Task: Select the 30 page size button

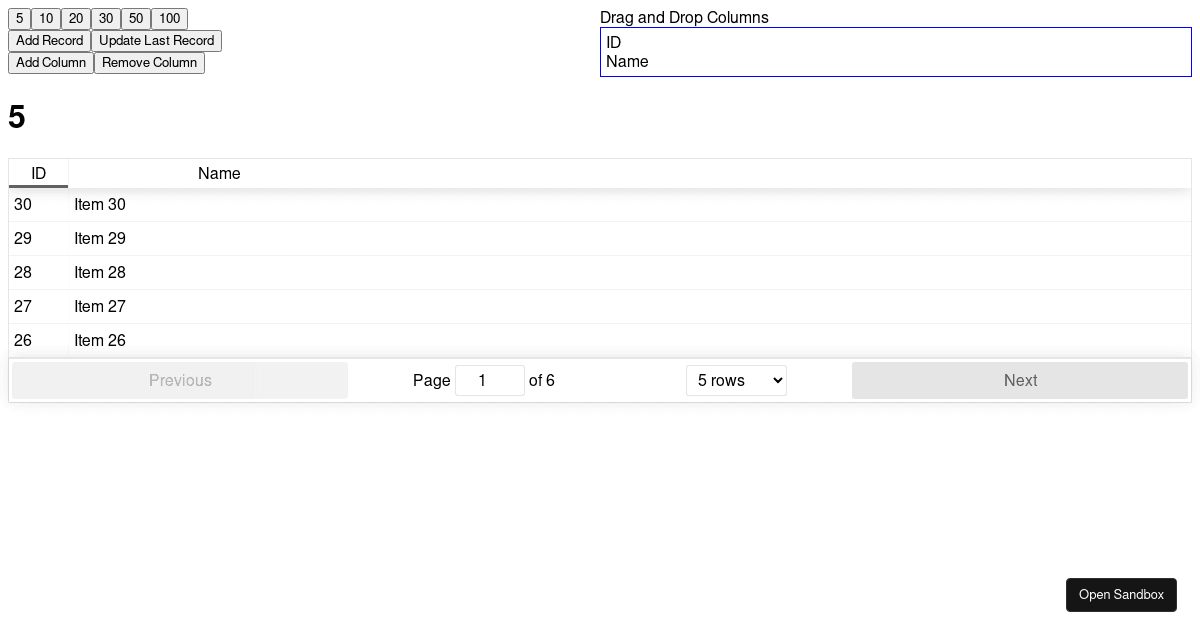Action: 106,19
